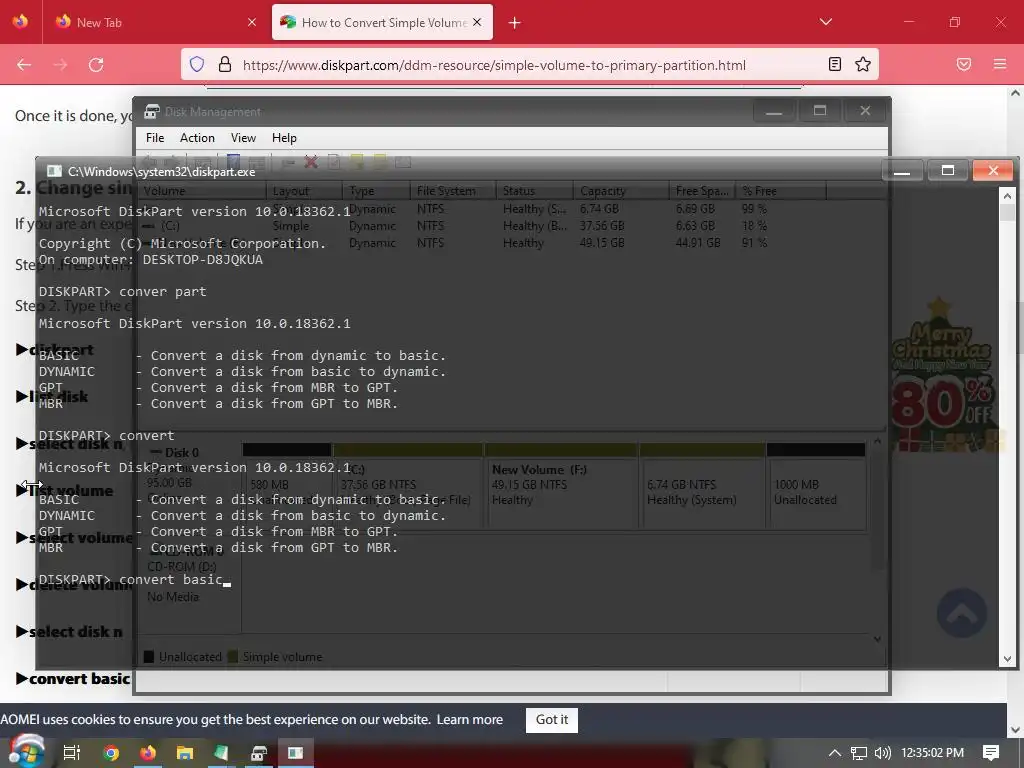The image size is (1024, 768).
Task: Open the volume speaker tray icon
Action: click(x=883, y=753)
